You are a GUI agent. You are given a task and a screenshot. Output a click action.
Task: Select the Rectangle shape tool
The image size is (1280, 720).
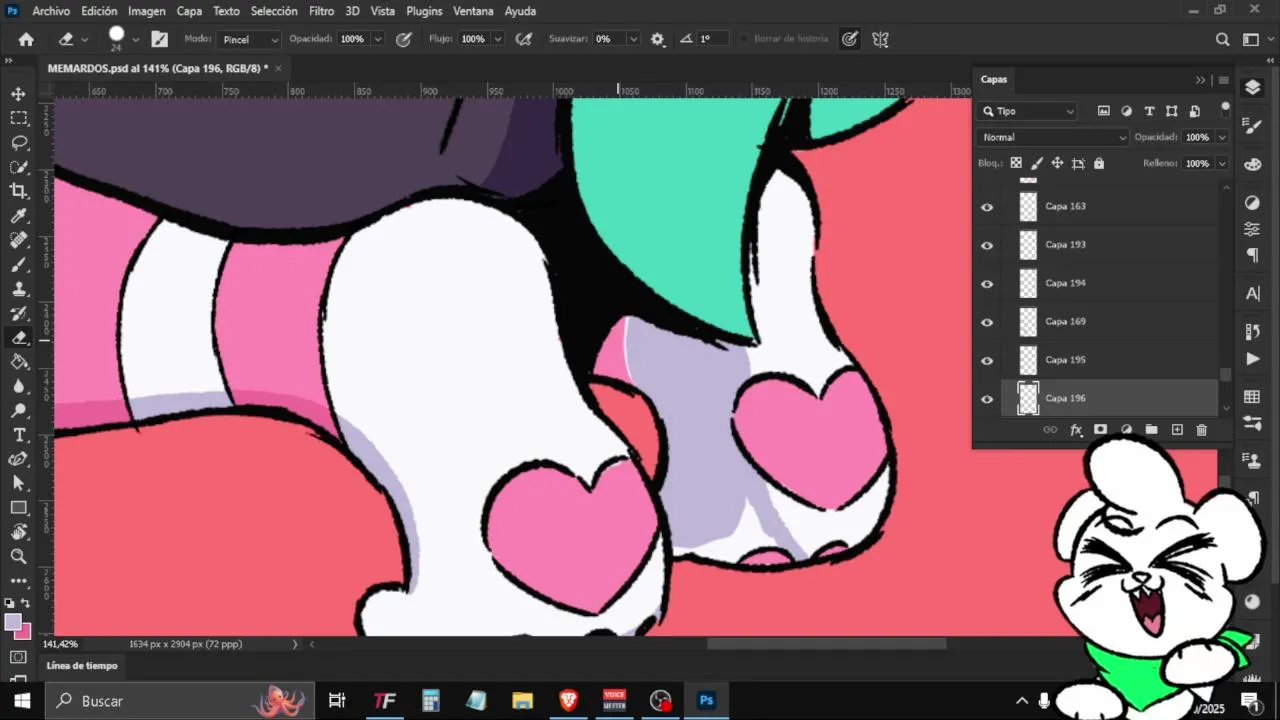pyautogui.click(x=18, y=508)
